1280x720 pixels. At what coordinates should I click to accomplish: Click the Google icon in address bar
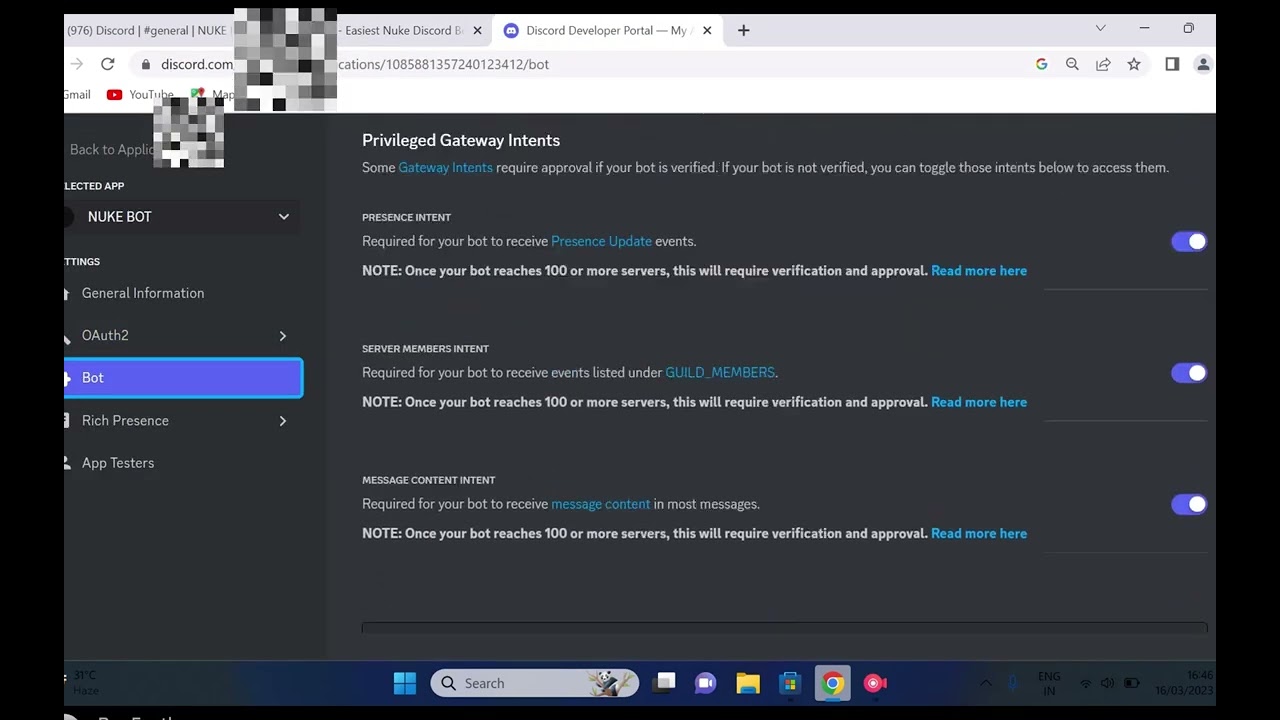(x=1041, y=64)
